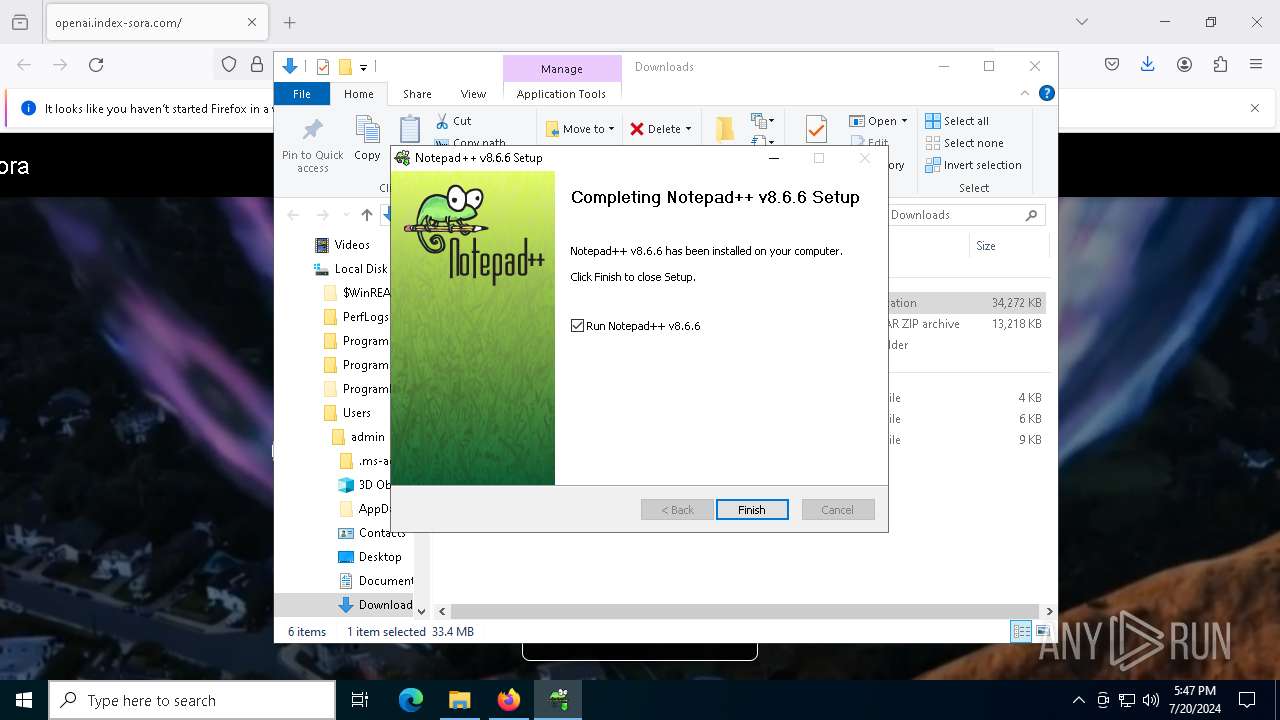Click the disabled Back button
The image size is (1280, 720).
tap(677, 510)
